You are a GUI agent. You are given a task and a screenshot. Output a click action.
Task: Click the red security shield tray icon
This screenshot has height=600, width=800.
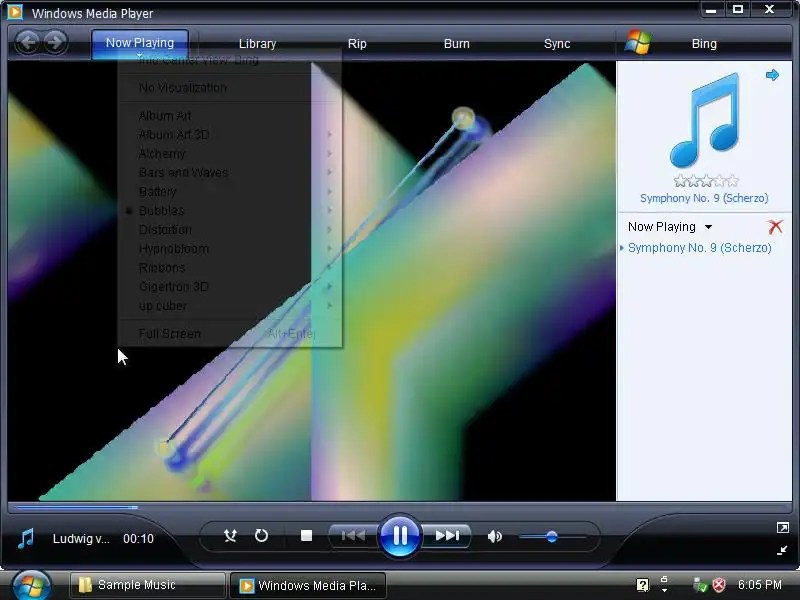pyautogui.click(x=719, y=585)
